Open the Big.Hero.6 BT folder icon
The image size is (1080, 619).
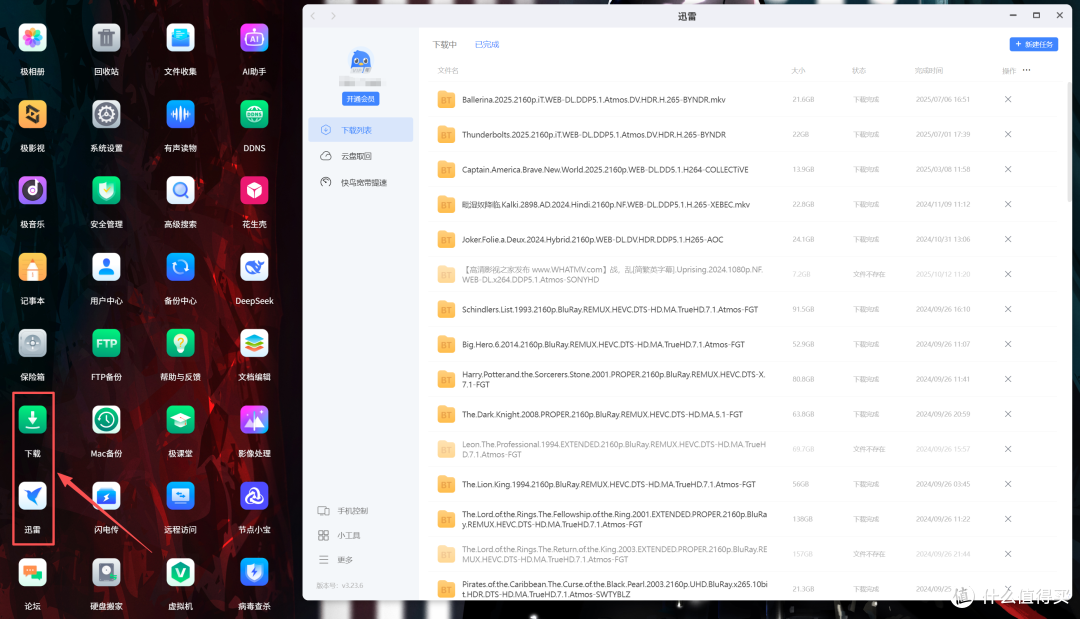point(446,344)
